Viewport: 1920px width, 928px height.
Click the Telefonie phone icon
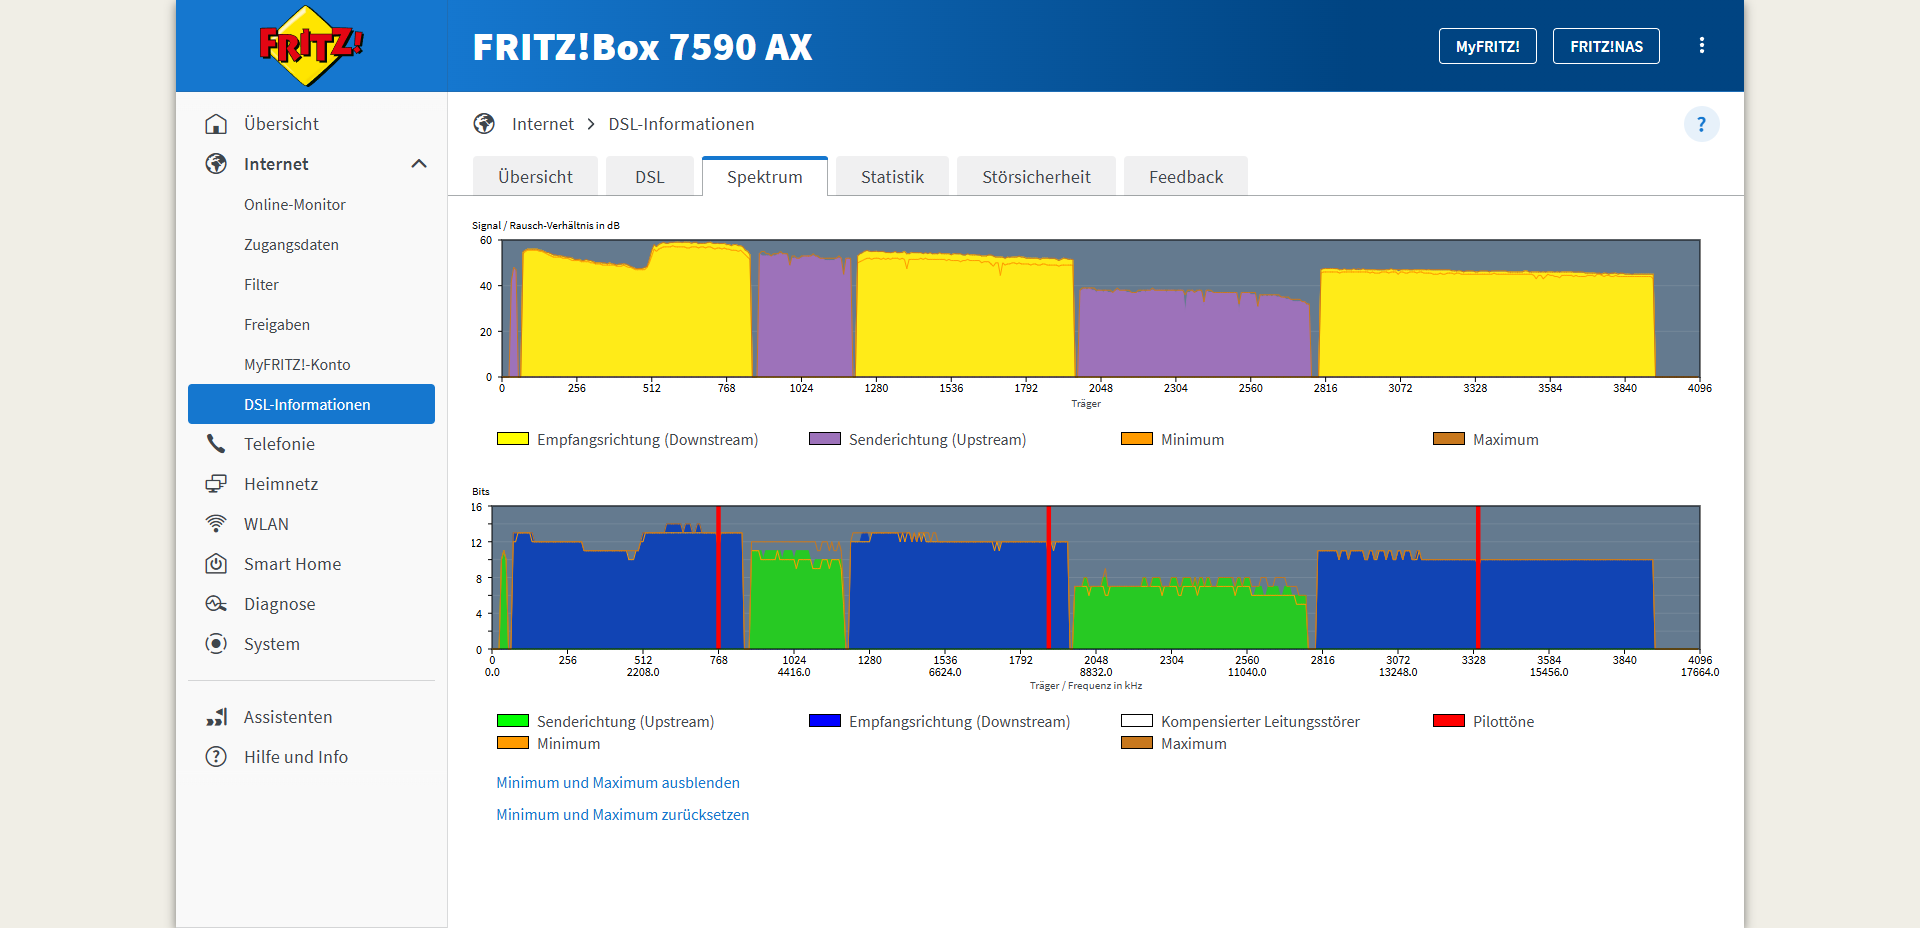(x=216, y=444)
